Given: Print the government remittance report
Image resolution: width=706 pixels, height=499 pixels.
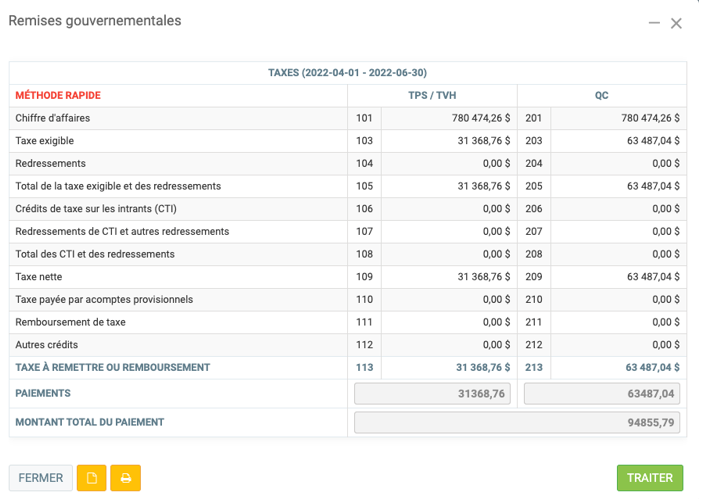Looking at the screenshot, I should 126,478.
